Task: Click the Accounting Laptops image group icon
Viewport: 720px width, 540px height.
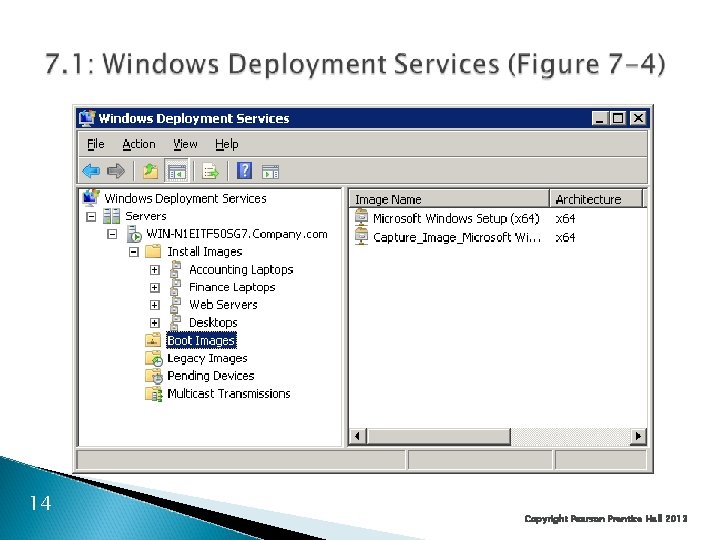Action: point(175,269)
